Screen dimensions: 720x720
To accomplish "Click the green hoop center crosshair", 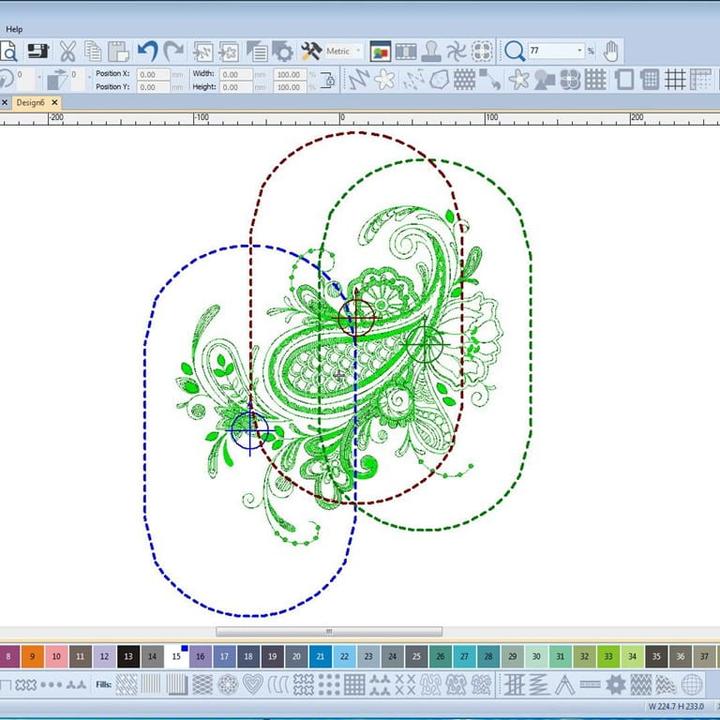I will point(425,344).
